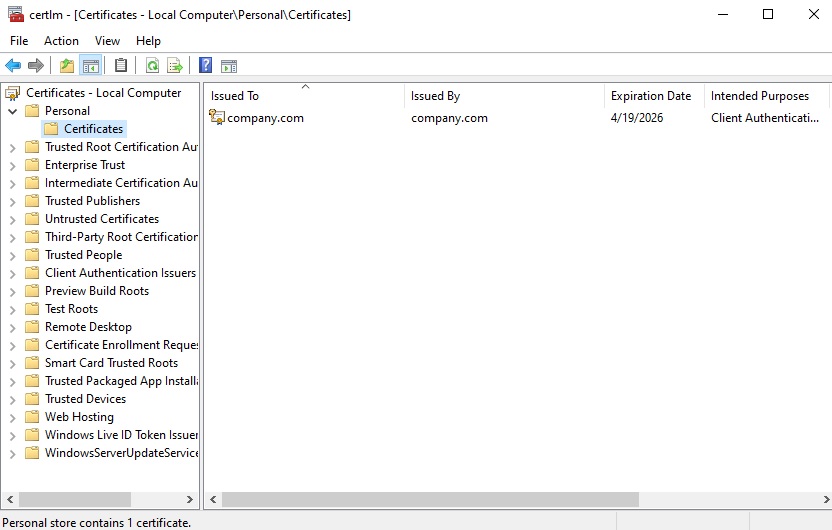Click the Export List toolbar icon
Image resolution: width=832 pixels, height=530 pixels.
(x=175, y=66)
